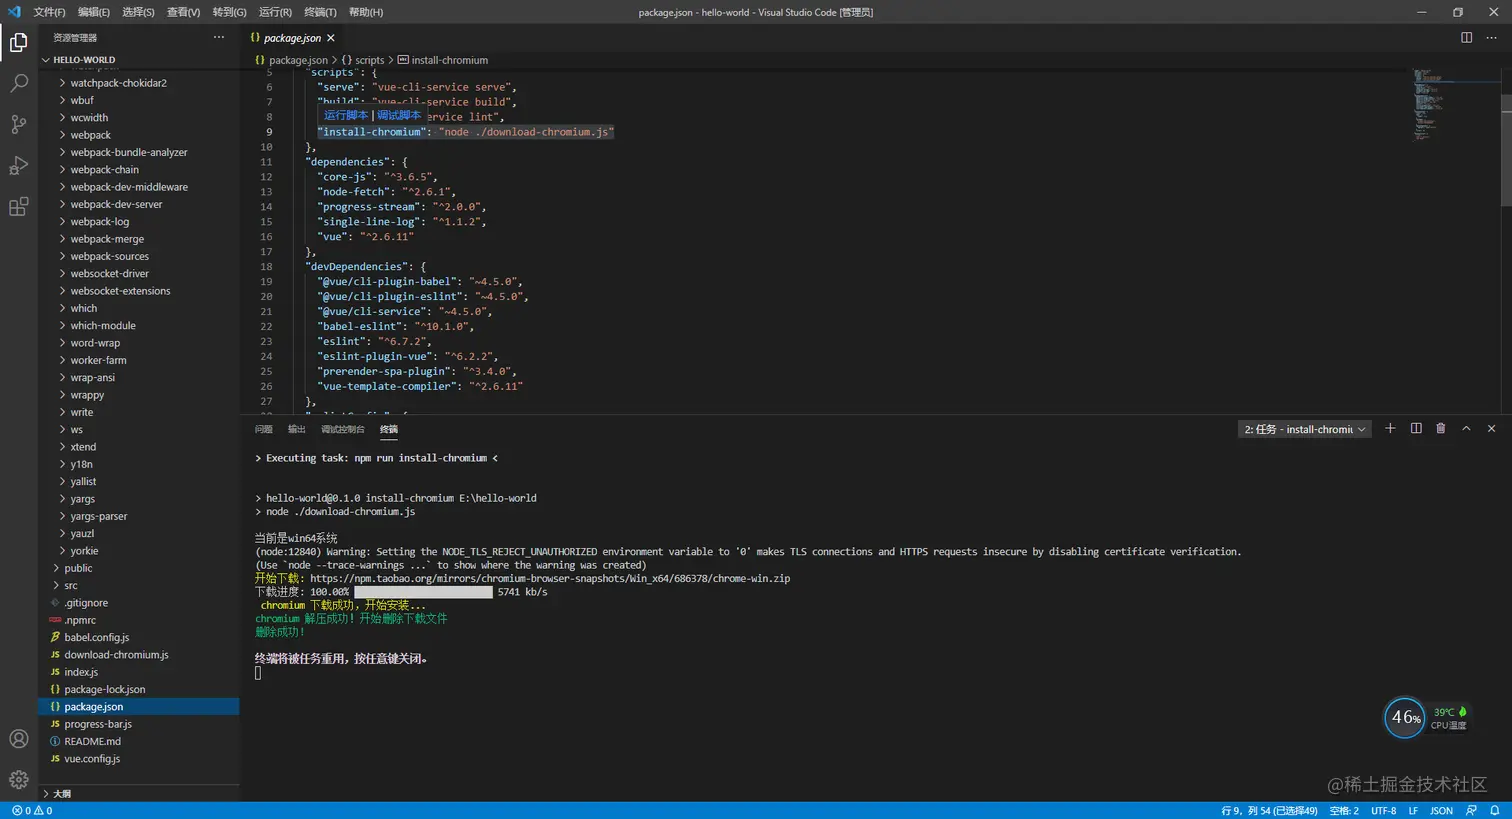The height and width of the screenshot is (819, 1512).
Task: Open the 运行(R) menu
Action: coord(275,12)
